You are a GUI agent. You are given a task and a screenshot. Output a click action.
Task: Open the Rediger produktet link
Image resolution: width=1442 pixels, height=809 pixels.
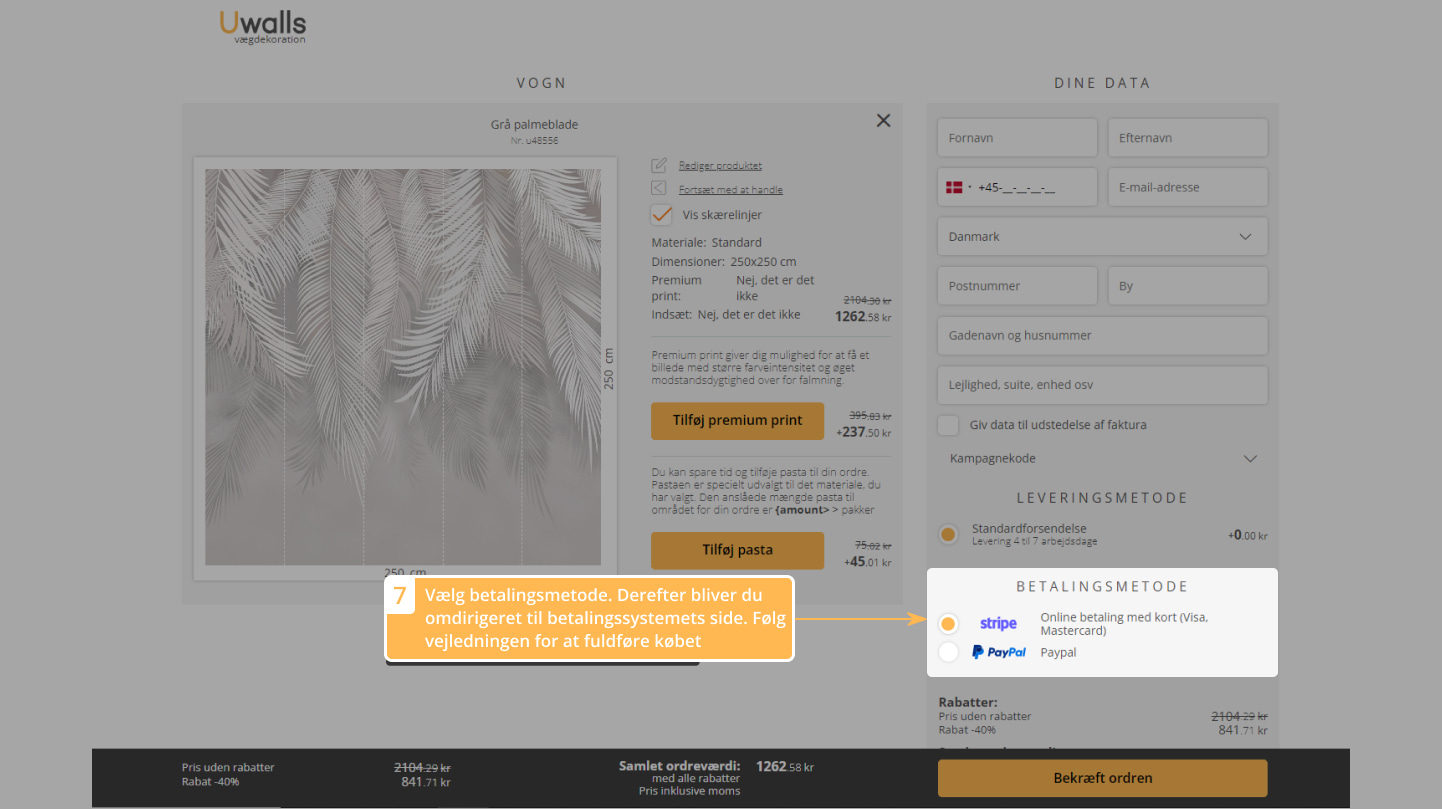pos(720,165)
